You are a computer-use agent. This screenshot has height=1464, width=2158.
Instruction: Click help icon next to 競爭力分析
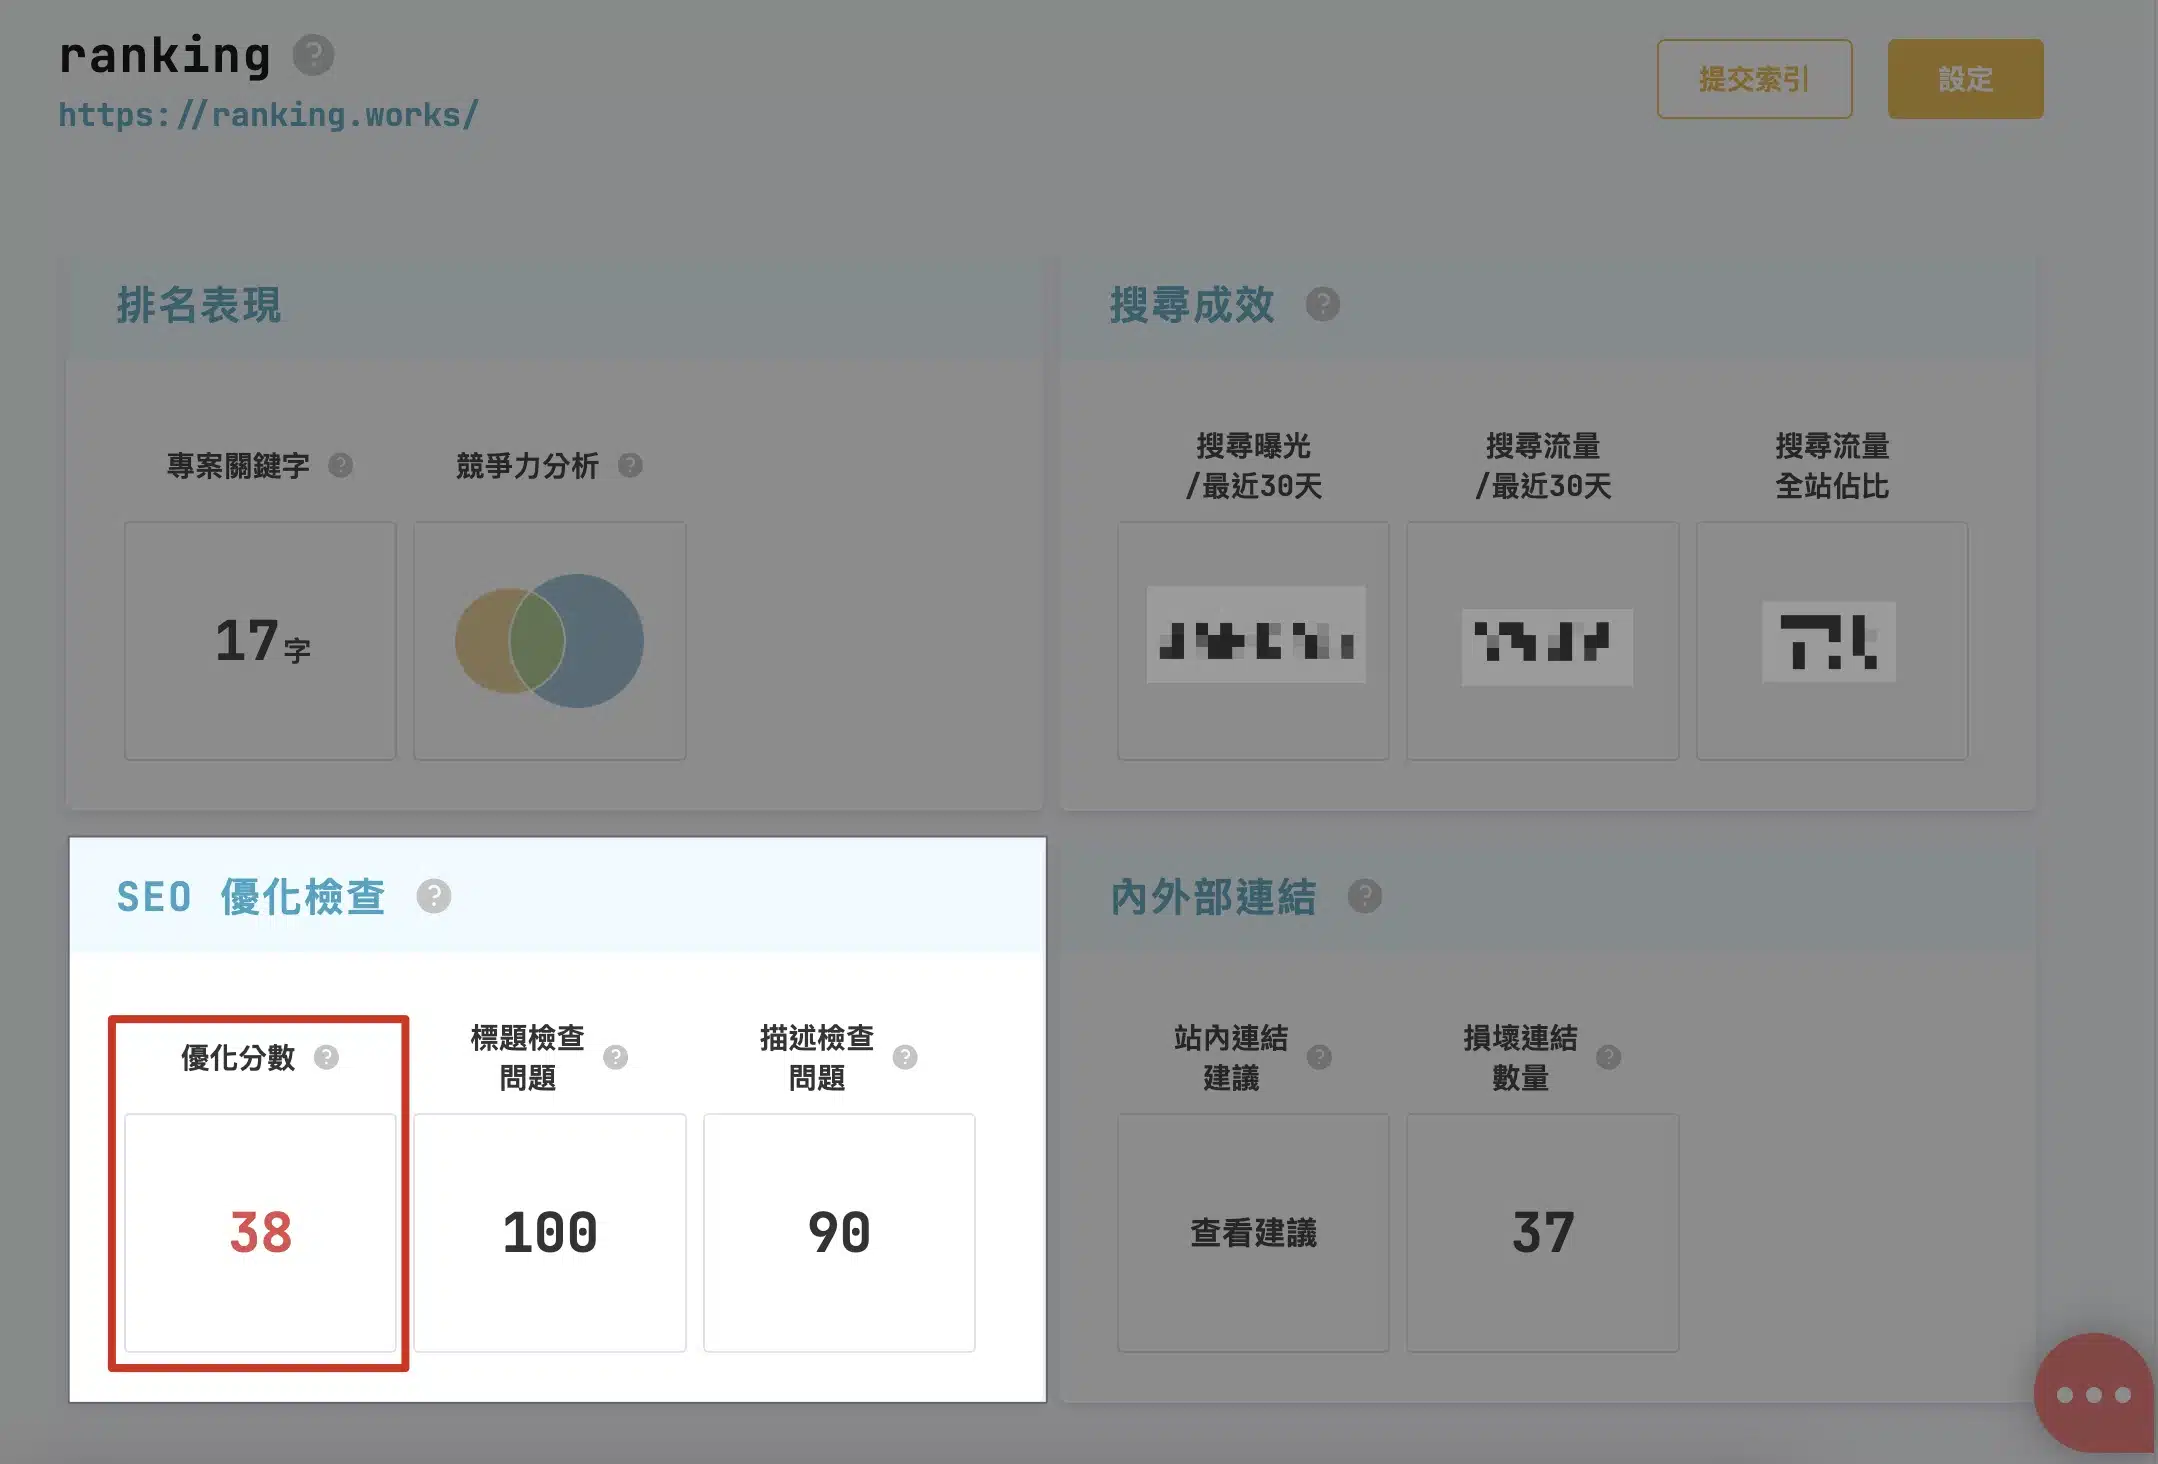[630, 465]
